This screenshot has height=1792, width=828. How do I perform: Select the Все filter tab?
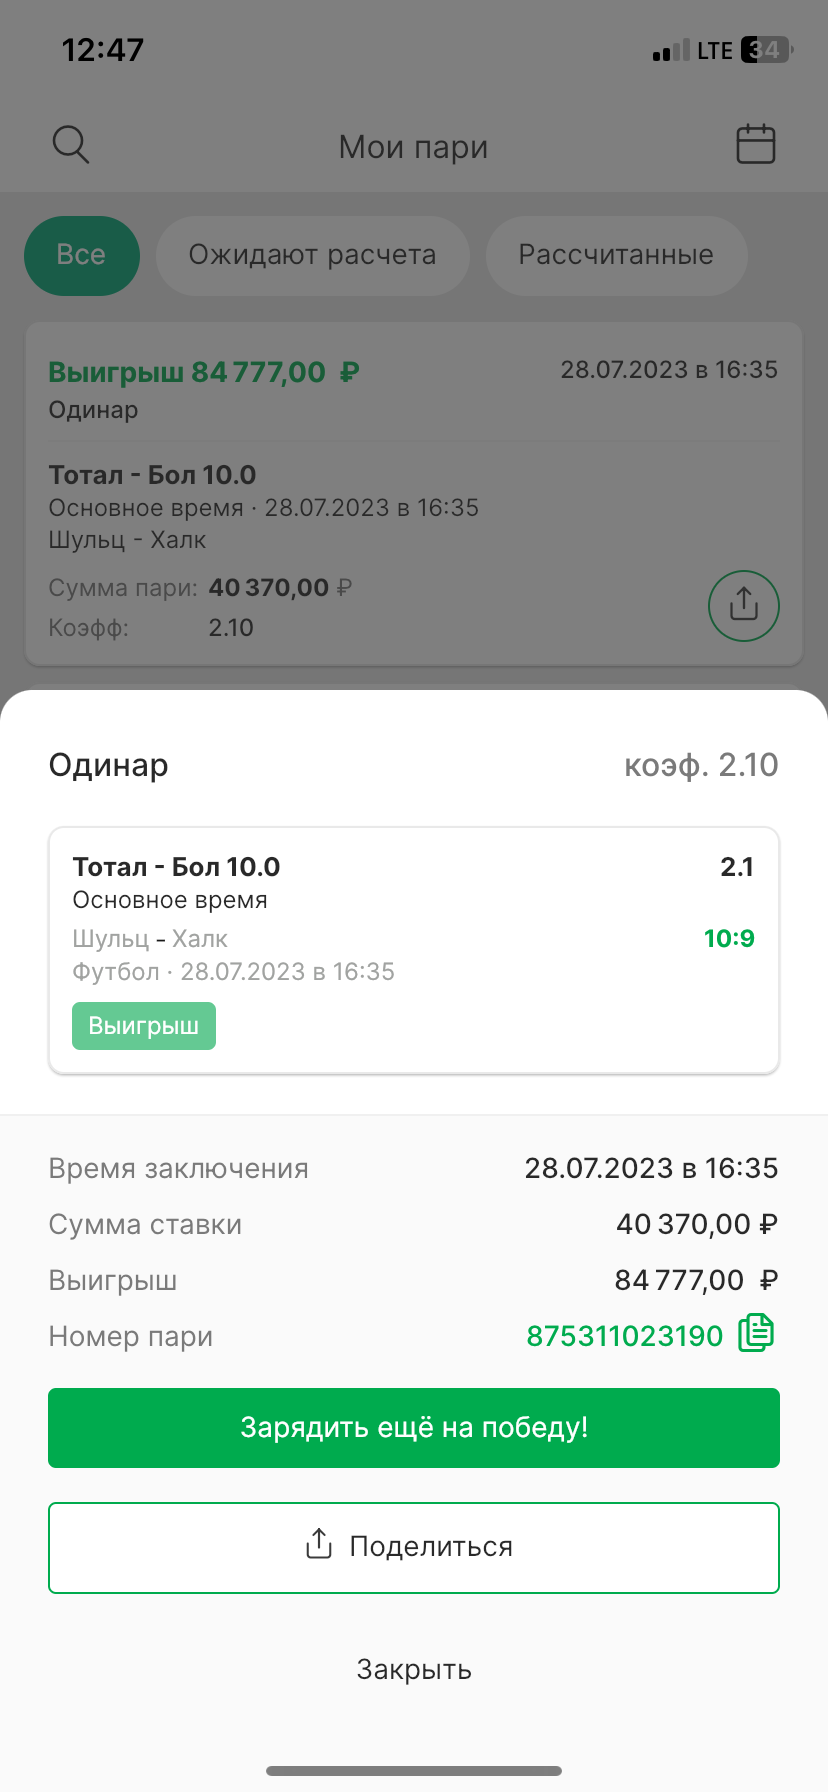click(81, 255)
